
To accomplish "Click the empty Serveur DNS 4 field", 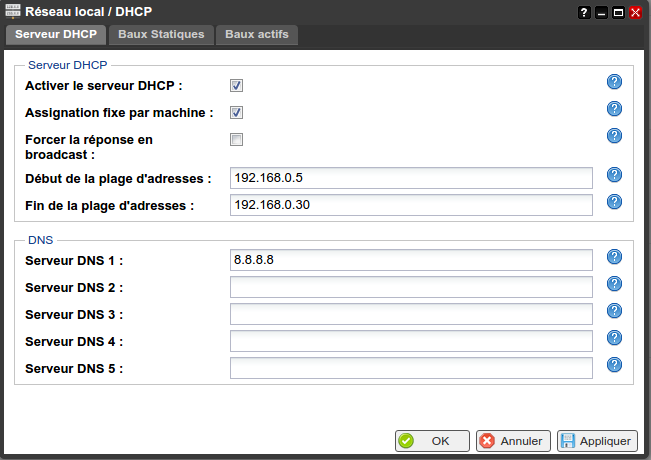I will pyautogui.click(x=411, y=341).
